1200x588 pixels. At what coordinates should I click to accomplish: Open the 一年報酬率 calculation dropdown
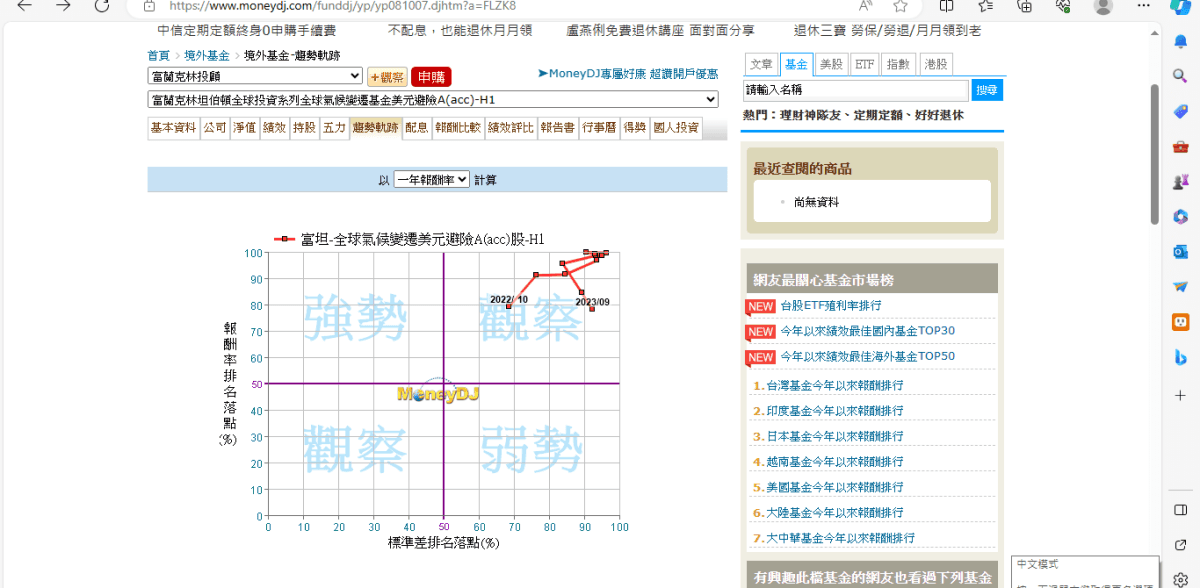(x=431, y=180)
